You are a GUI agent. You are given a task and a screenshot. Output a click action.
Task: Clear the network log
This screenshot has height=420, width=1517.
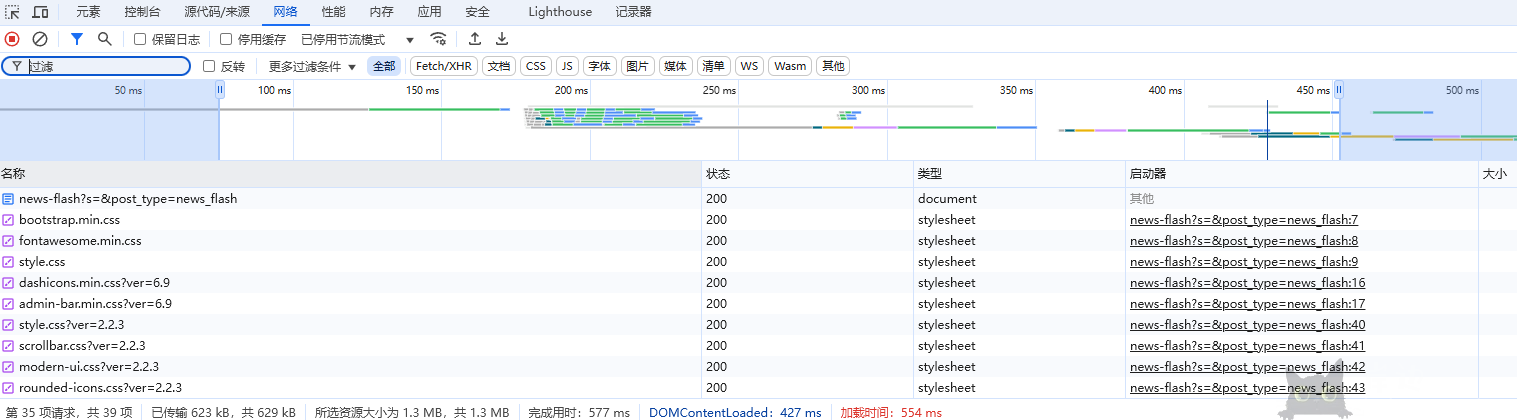point(40,39)
